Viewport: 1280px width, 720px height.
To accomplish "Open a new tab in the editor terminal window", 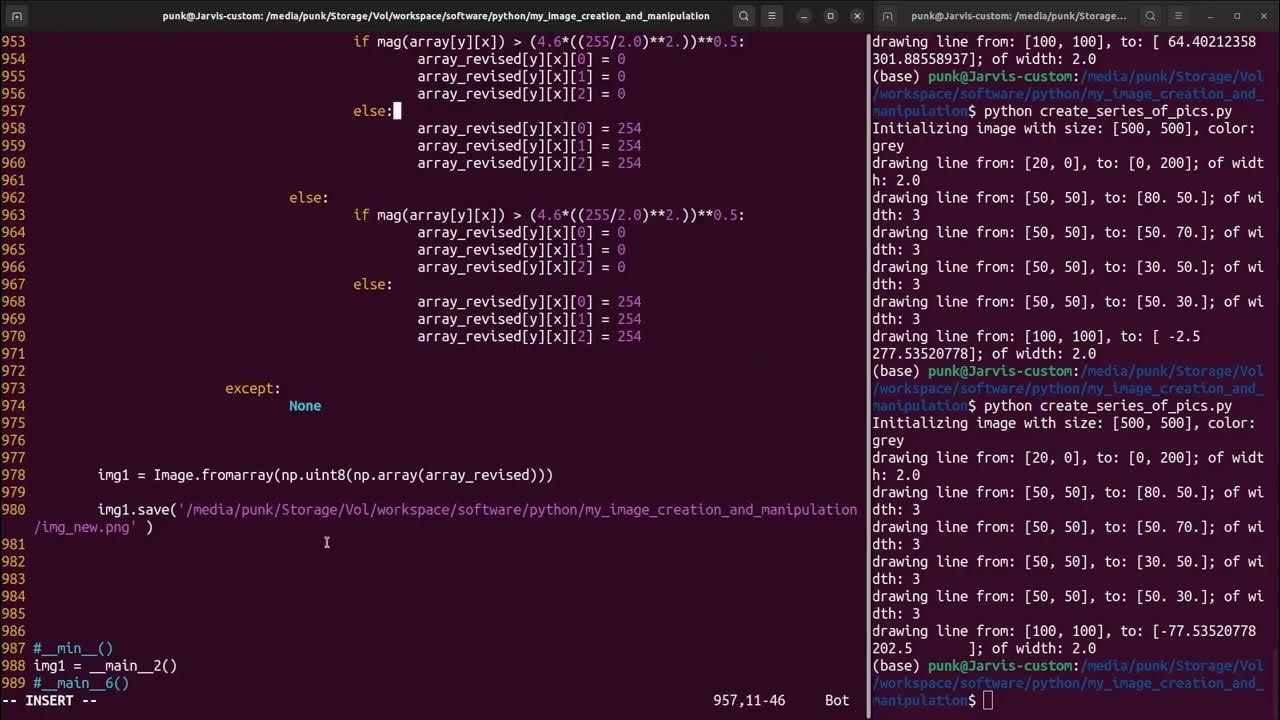I will pyautogui.click(x=17, y=16).
